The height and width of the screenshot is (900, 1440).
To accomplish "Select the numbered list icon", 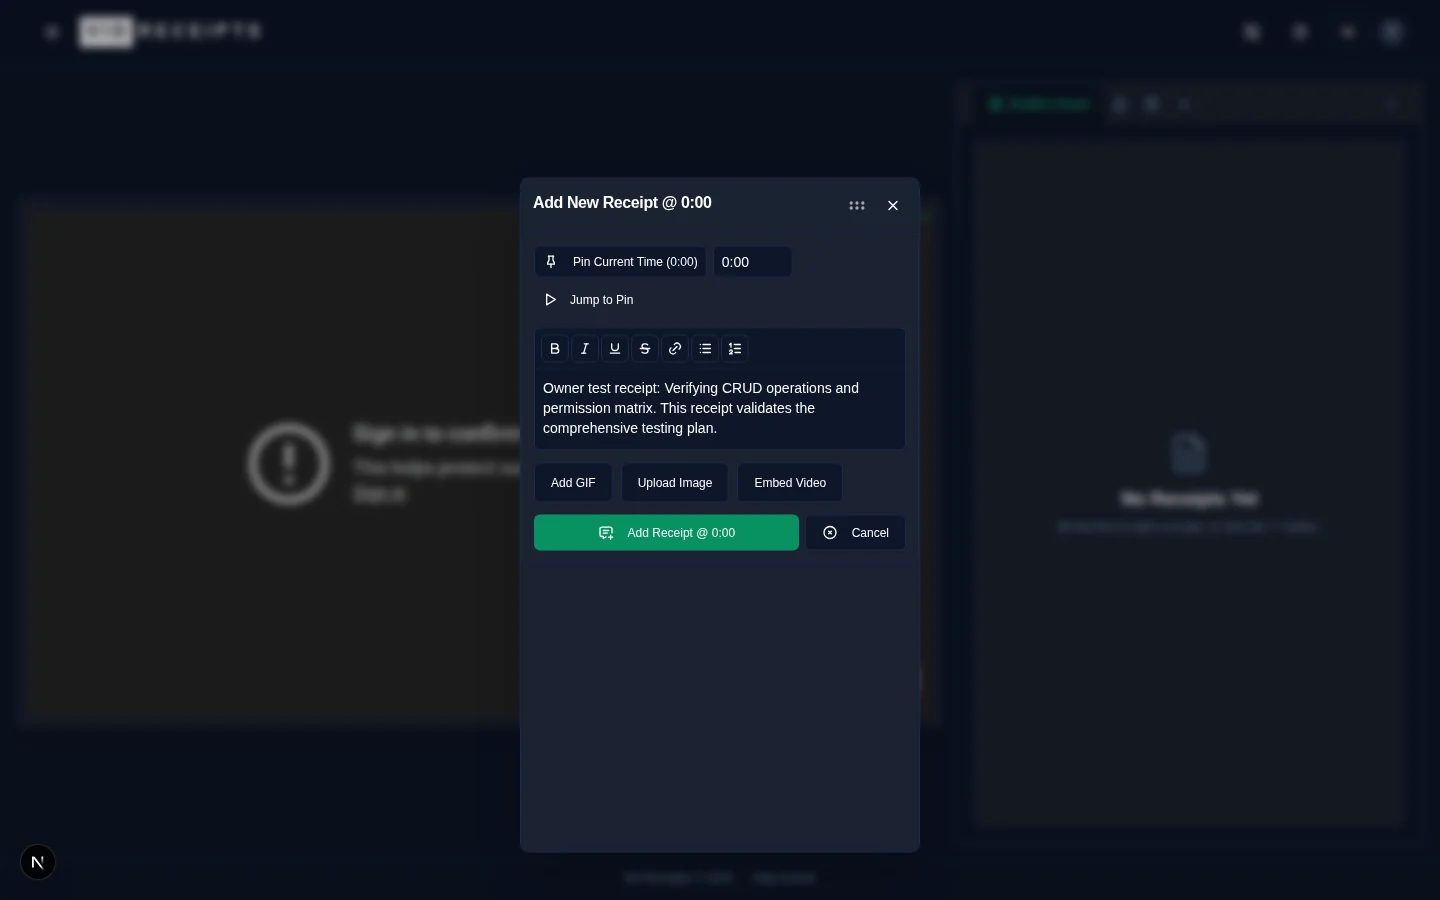I will 735,348.
